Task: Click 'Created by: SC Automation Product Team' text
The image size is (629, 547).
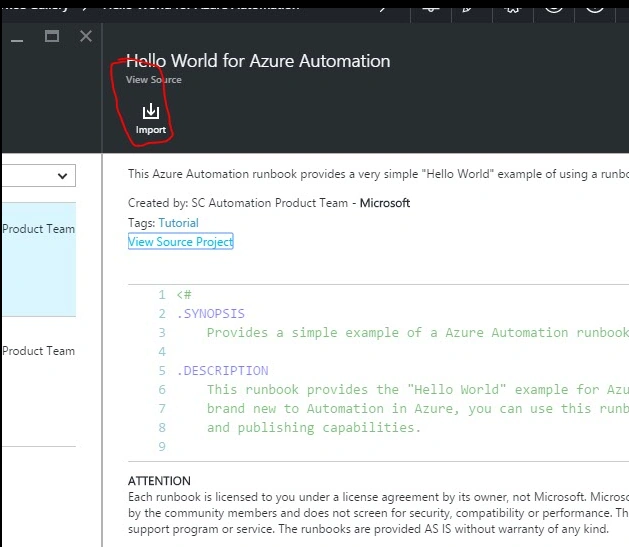Action: (238, 203)
